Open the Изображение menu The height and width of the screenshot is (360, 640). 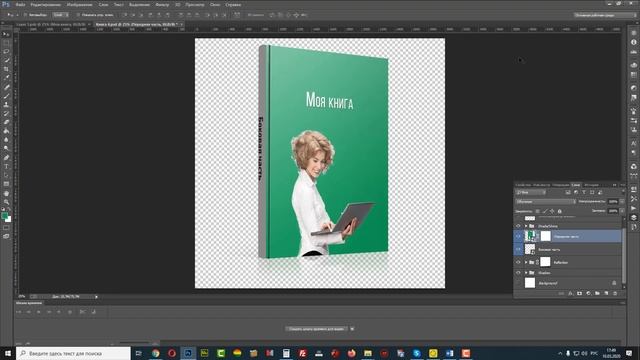click(79, 4)
